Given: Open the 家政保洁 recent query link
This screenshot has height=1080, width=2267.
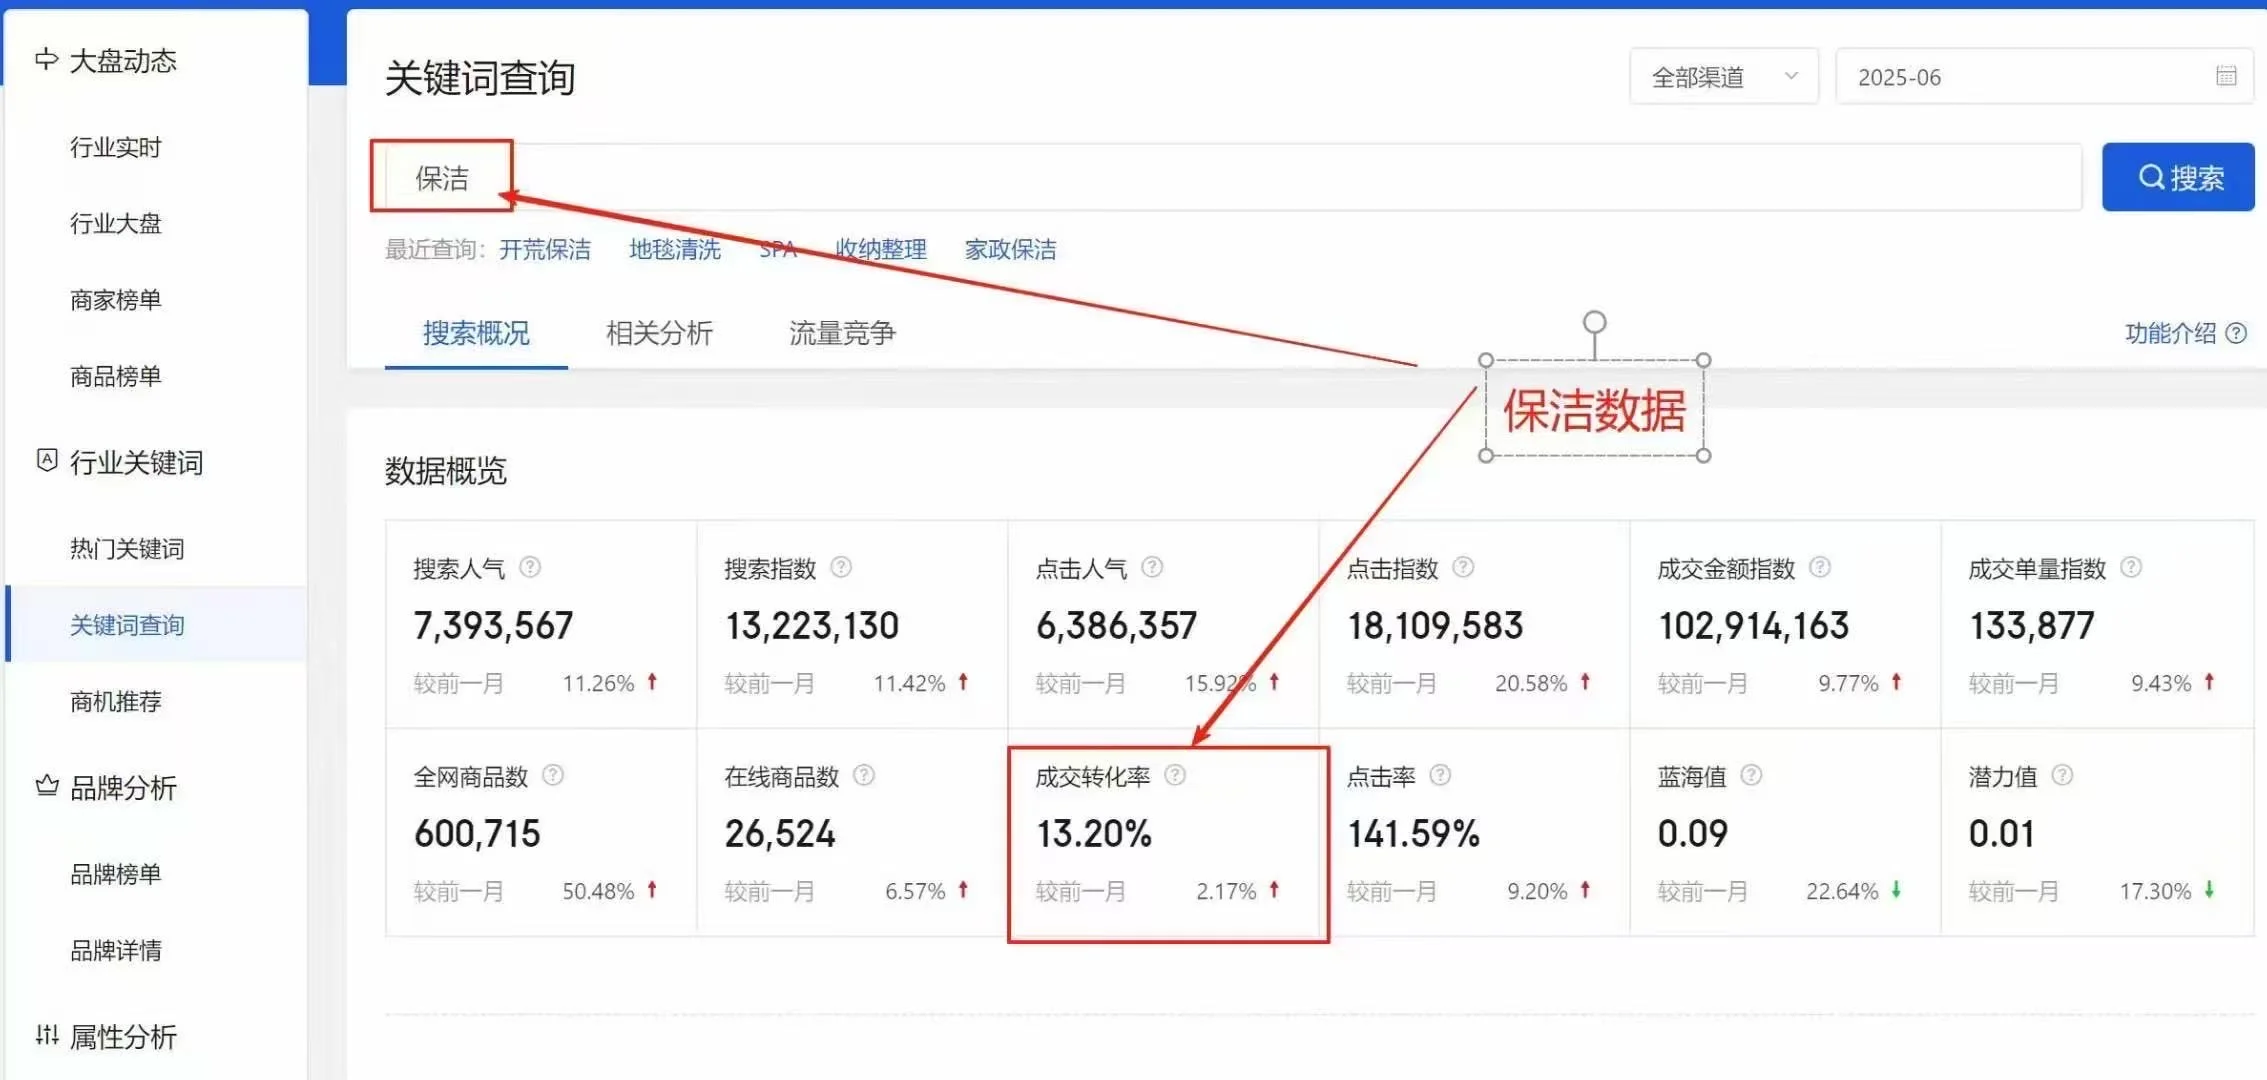Looking at the screenshot, I should tap(1010, 250).
